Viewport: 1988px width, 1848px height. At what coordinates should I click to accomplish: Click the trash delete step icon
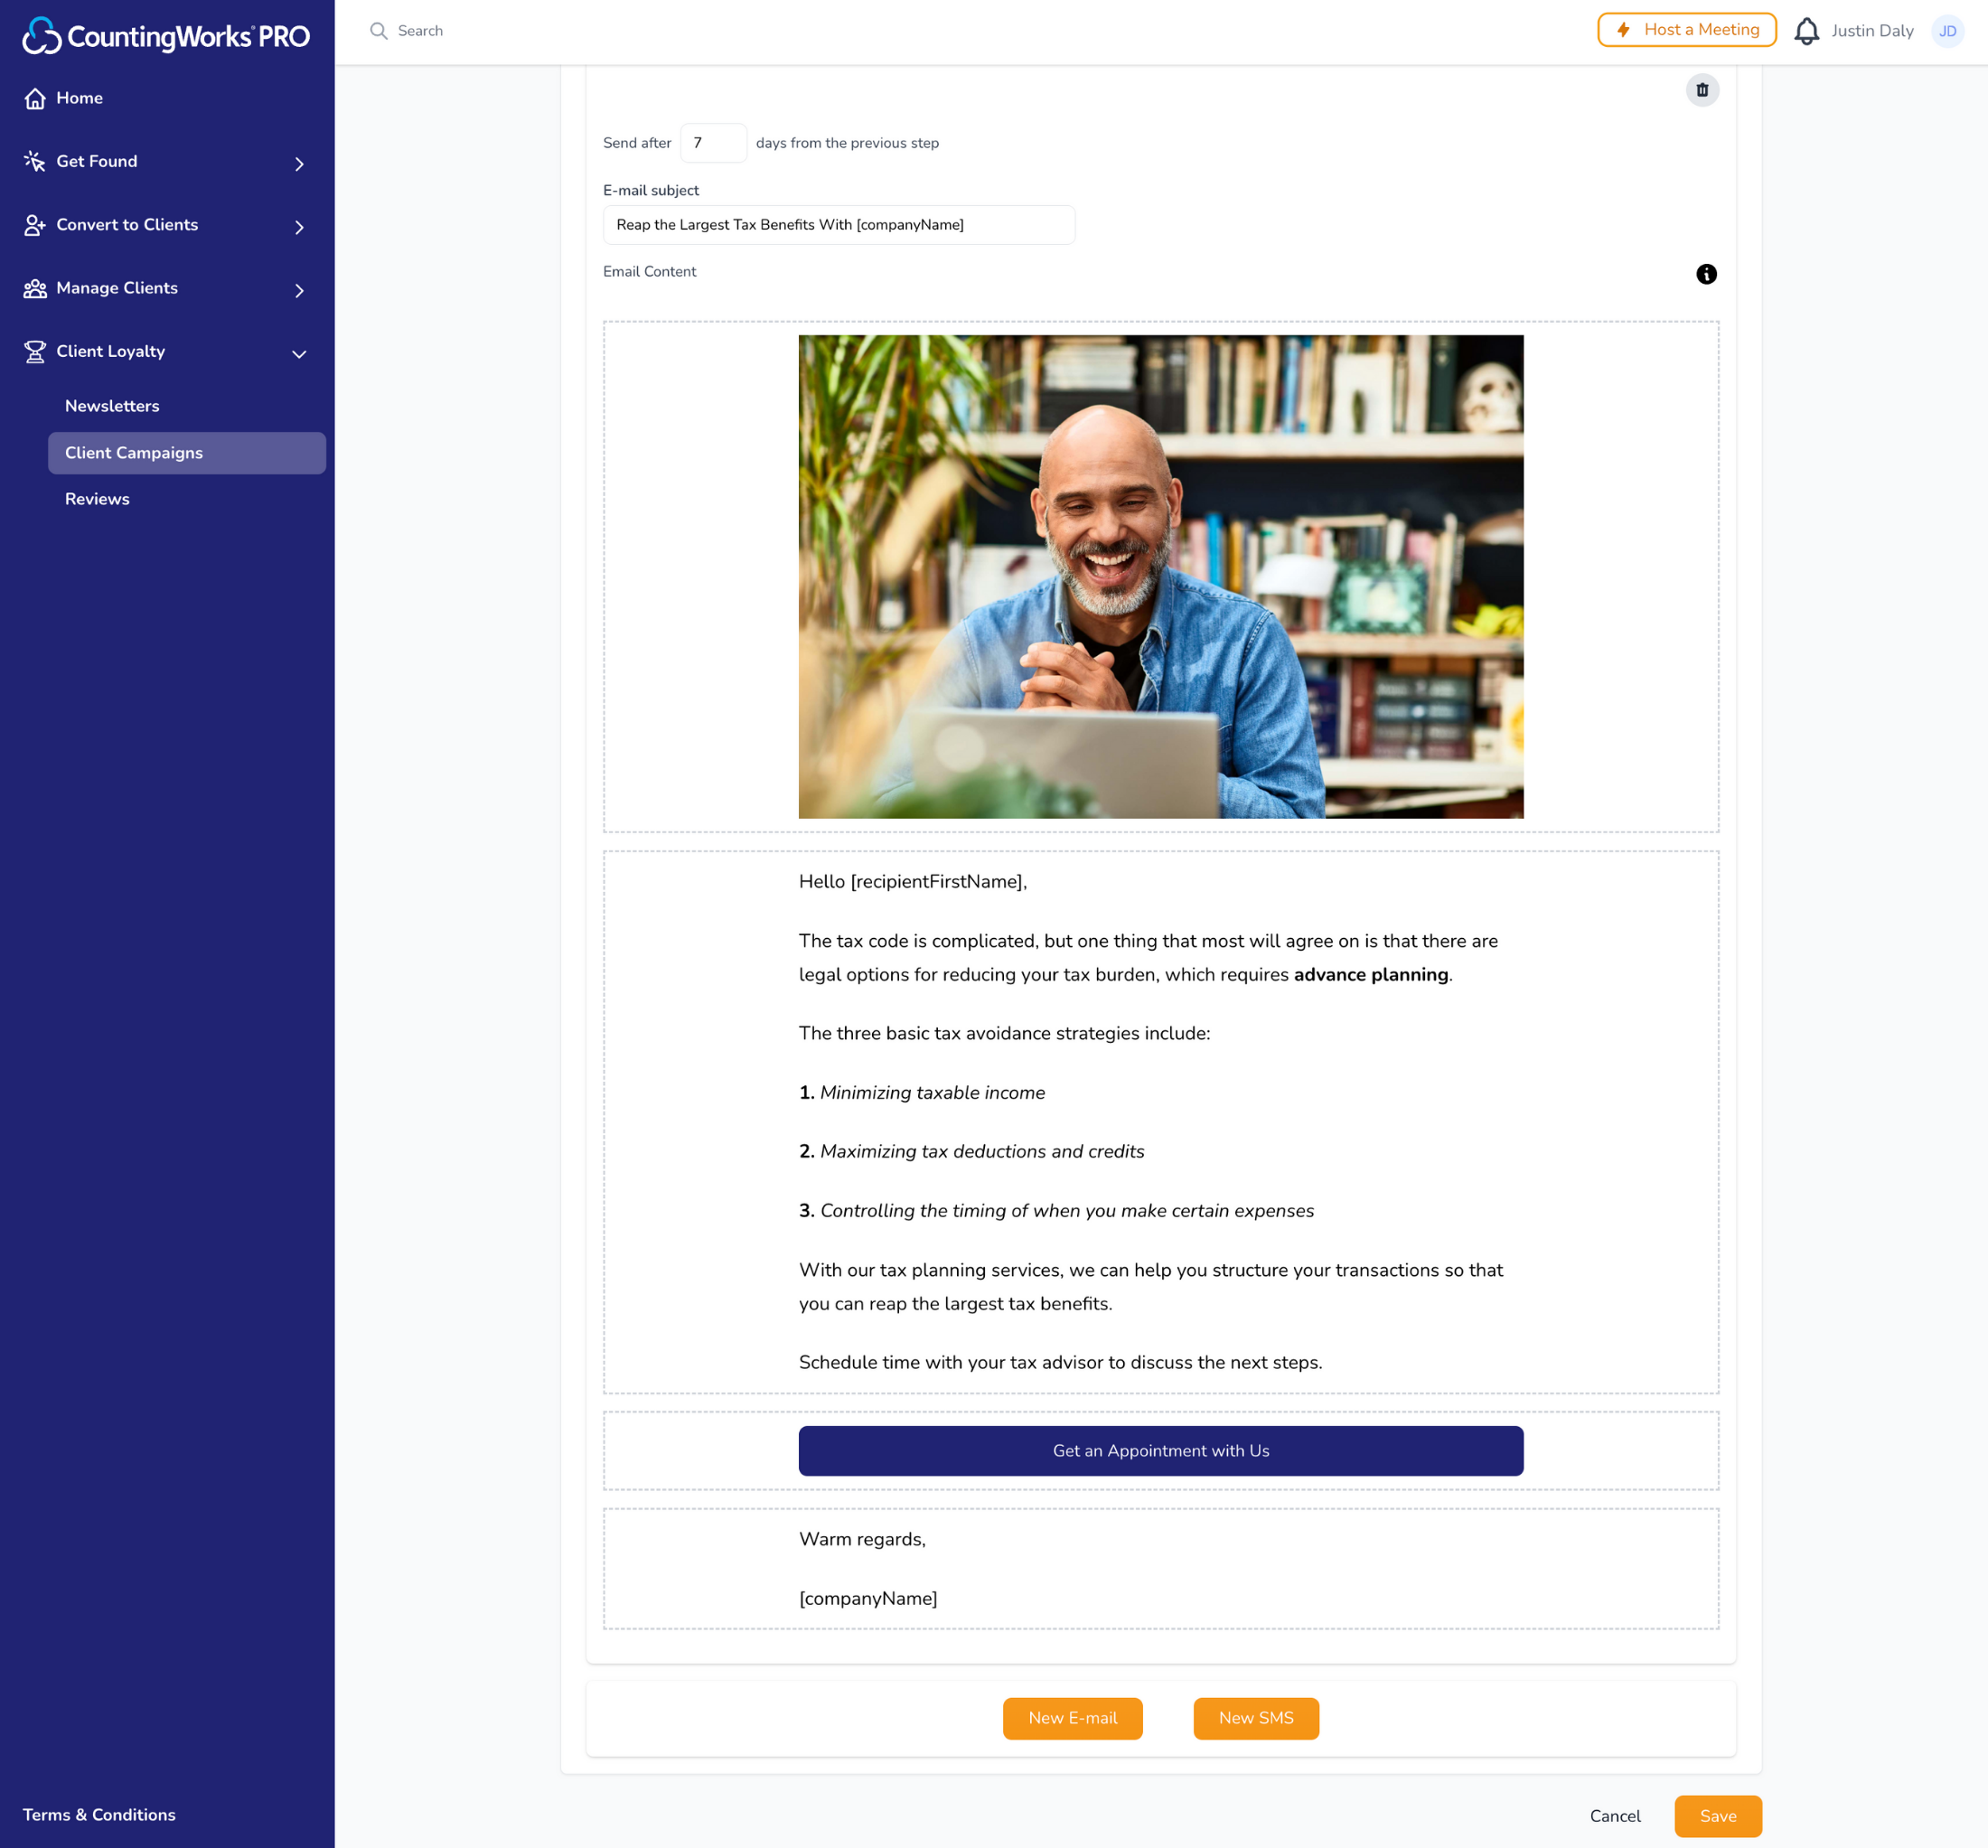pos(1702,90)
